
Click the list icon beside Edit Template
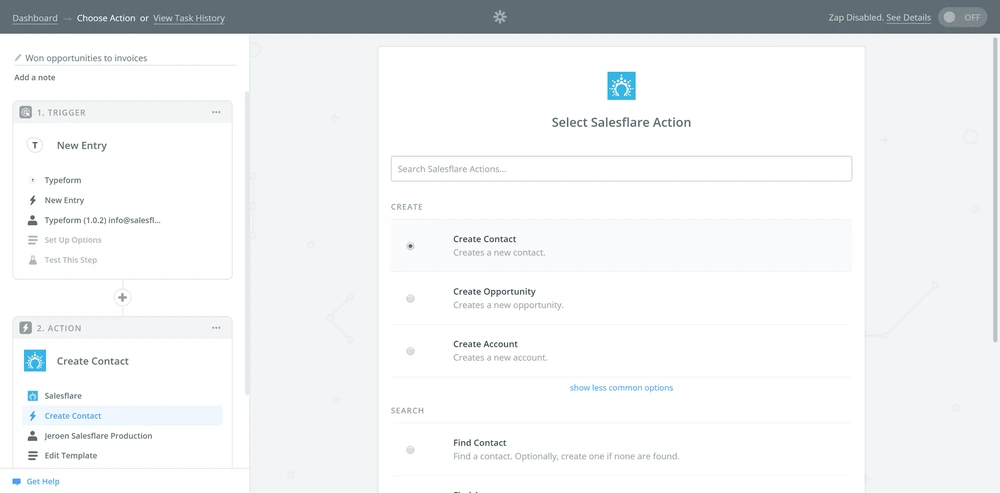(33, 455)
